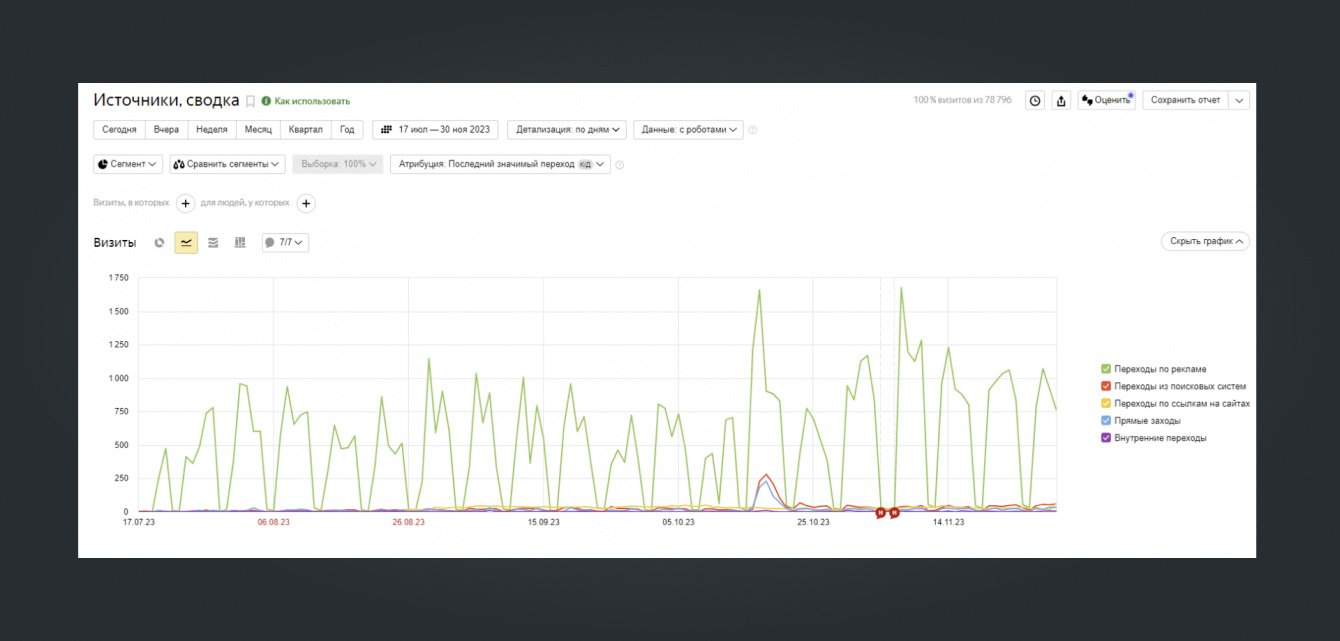Open the 17 июл — 30 ноя 2023 date picker
The width and height of the screenshot is (1340, 641).
click(x=436, y=129)
